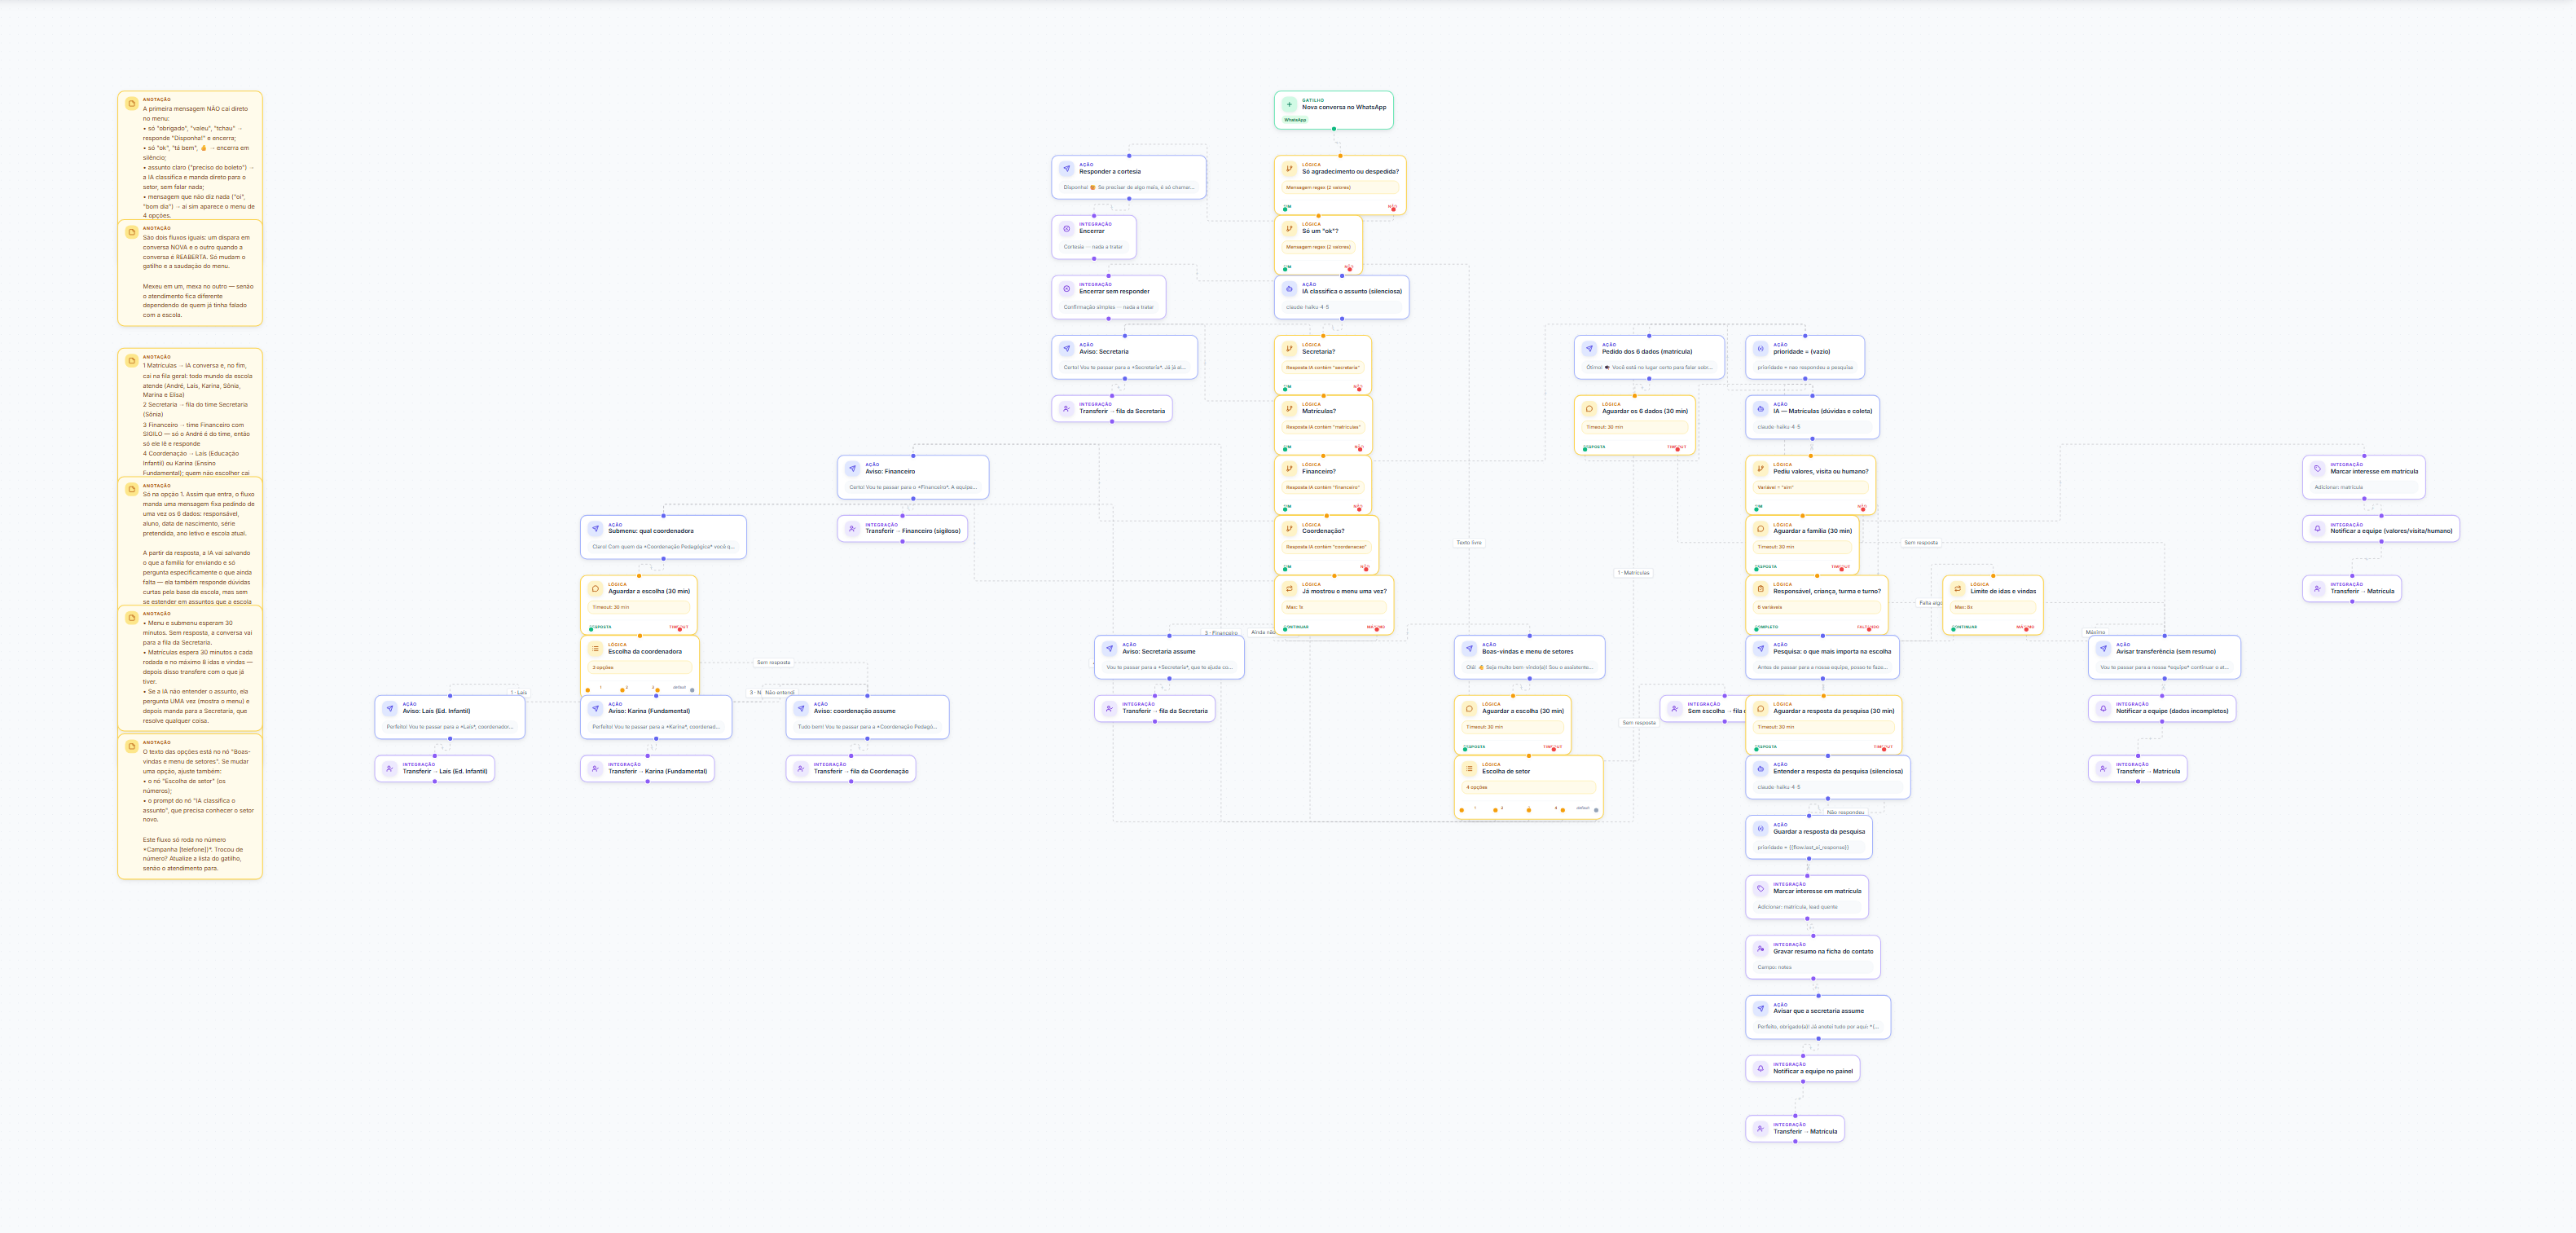Click the WhatsApp tag on the trigger node
The height and width of the screenshot is (1233, 2576).
[1295, 120]
